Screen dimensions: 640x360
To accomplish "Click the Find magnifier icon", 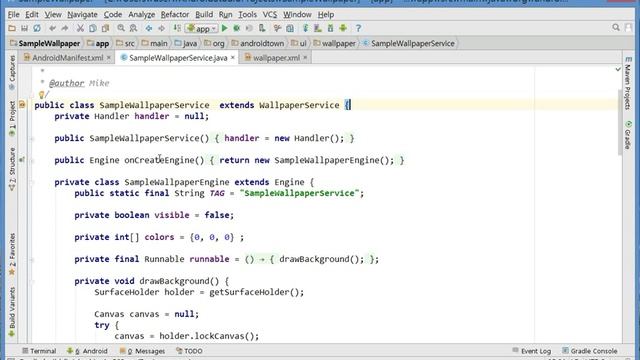I will click(x=121, y=28).
